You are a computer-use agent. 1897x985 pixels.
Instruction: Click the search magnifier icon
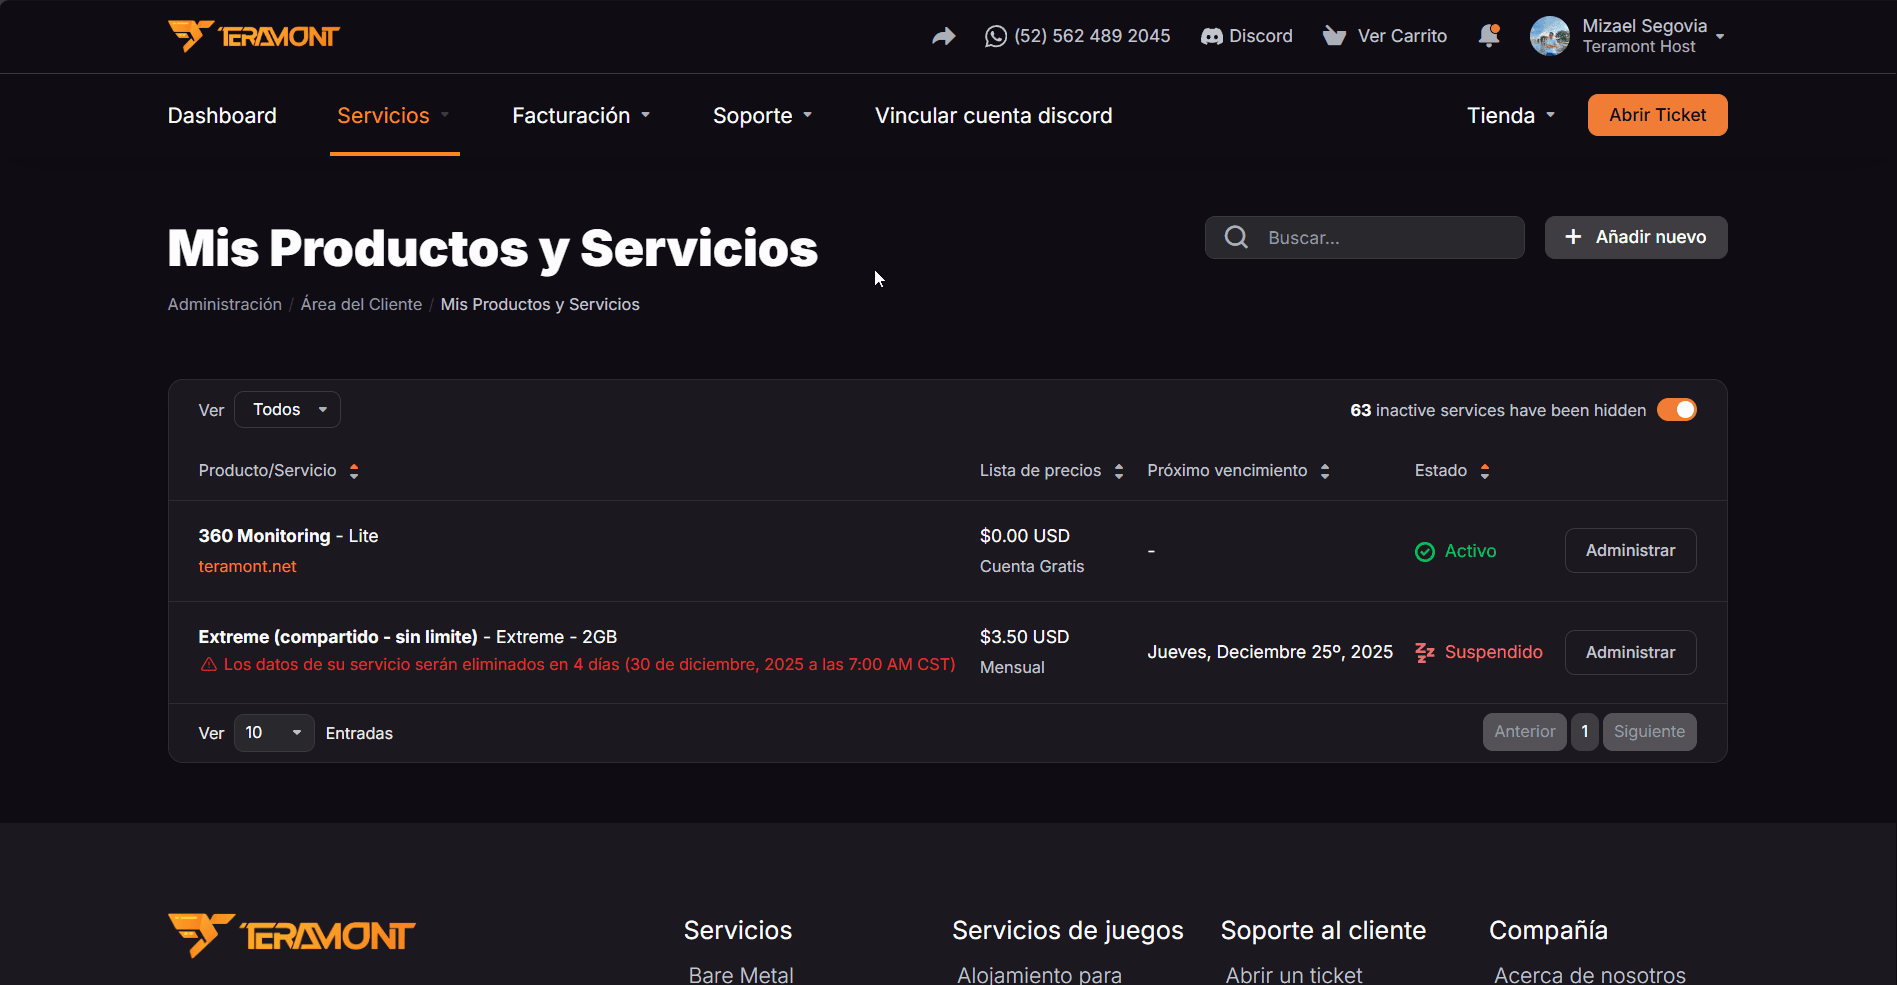pos(1236,237)
